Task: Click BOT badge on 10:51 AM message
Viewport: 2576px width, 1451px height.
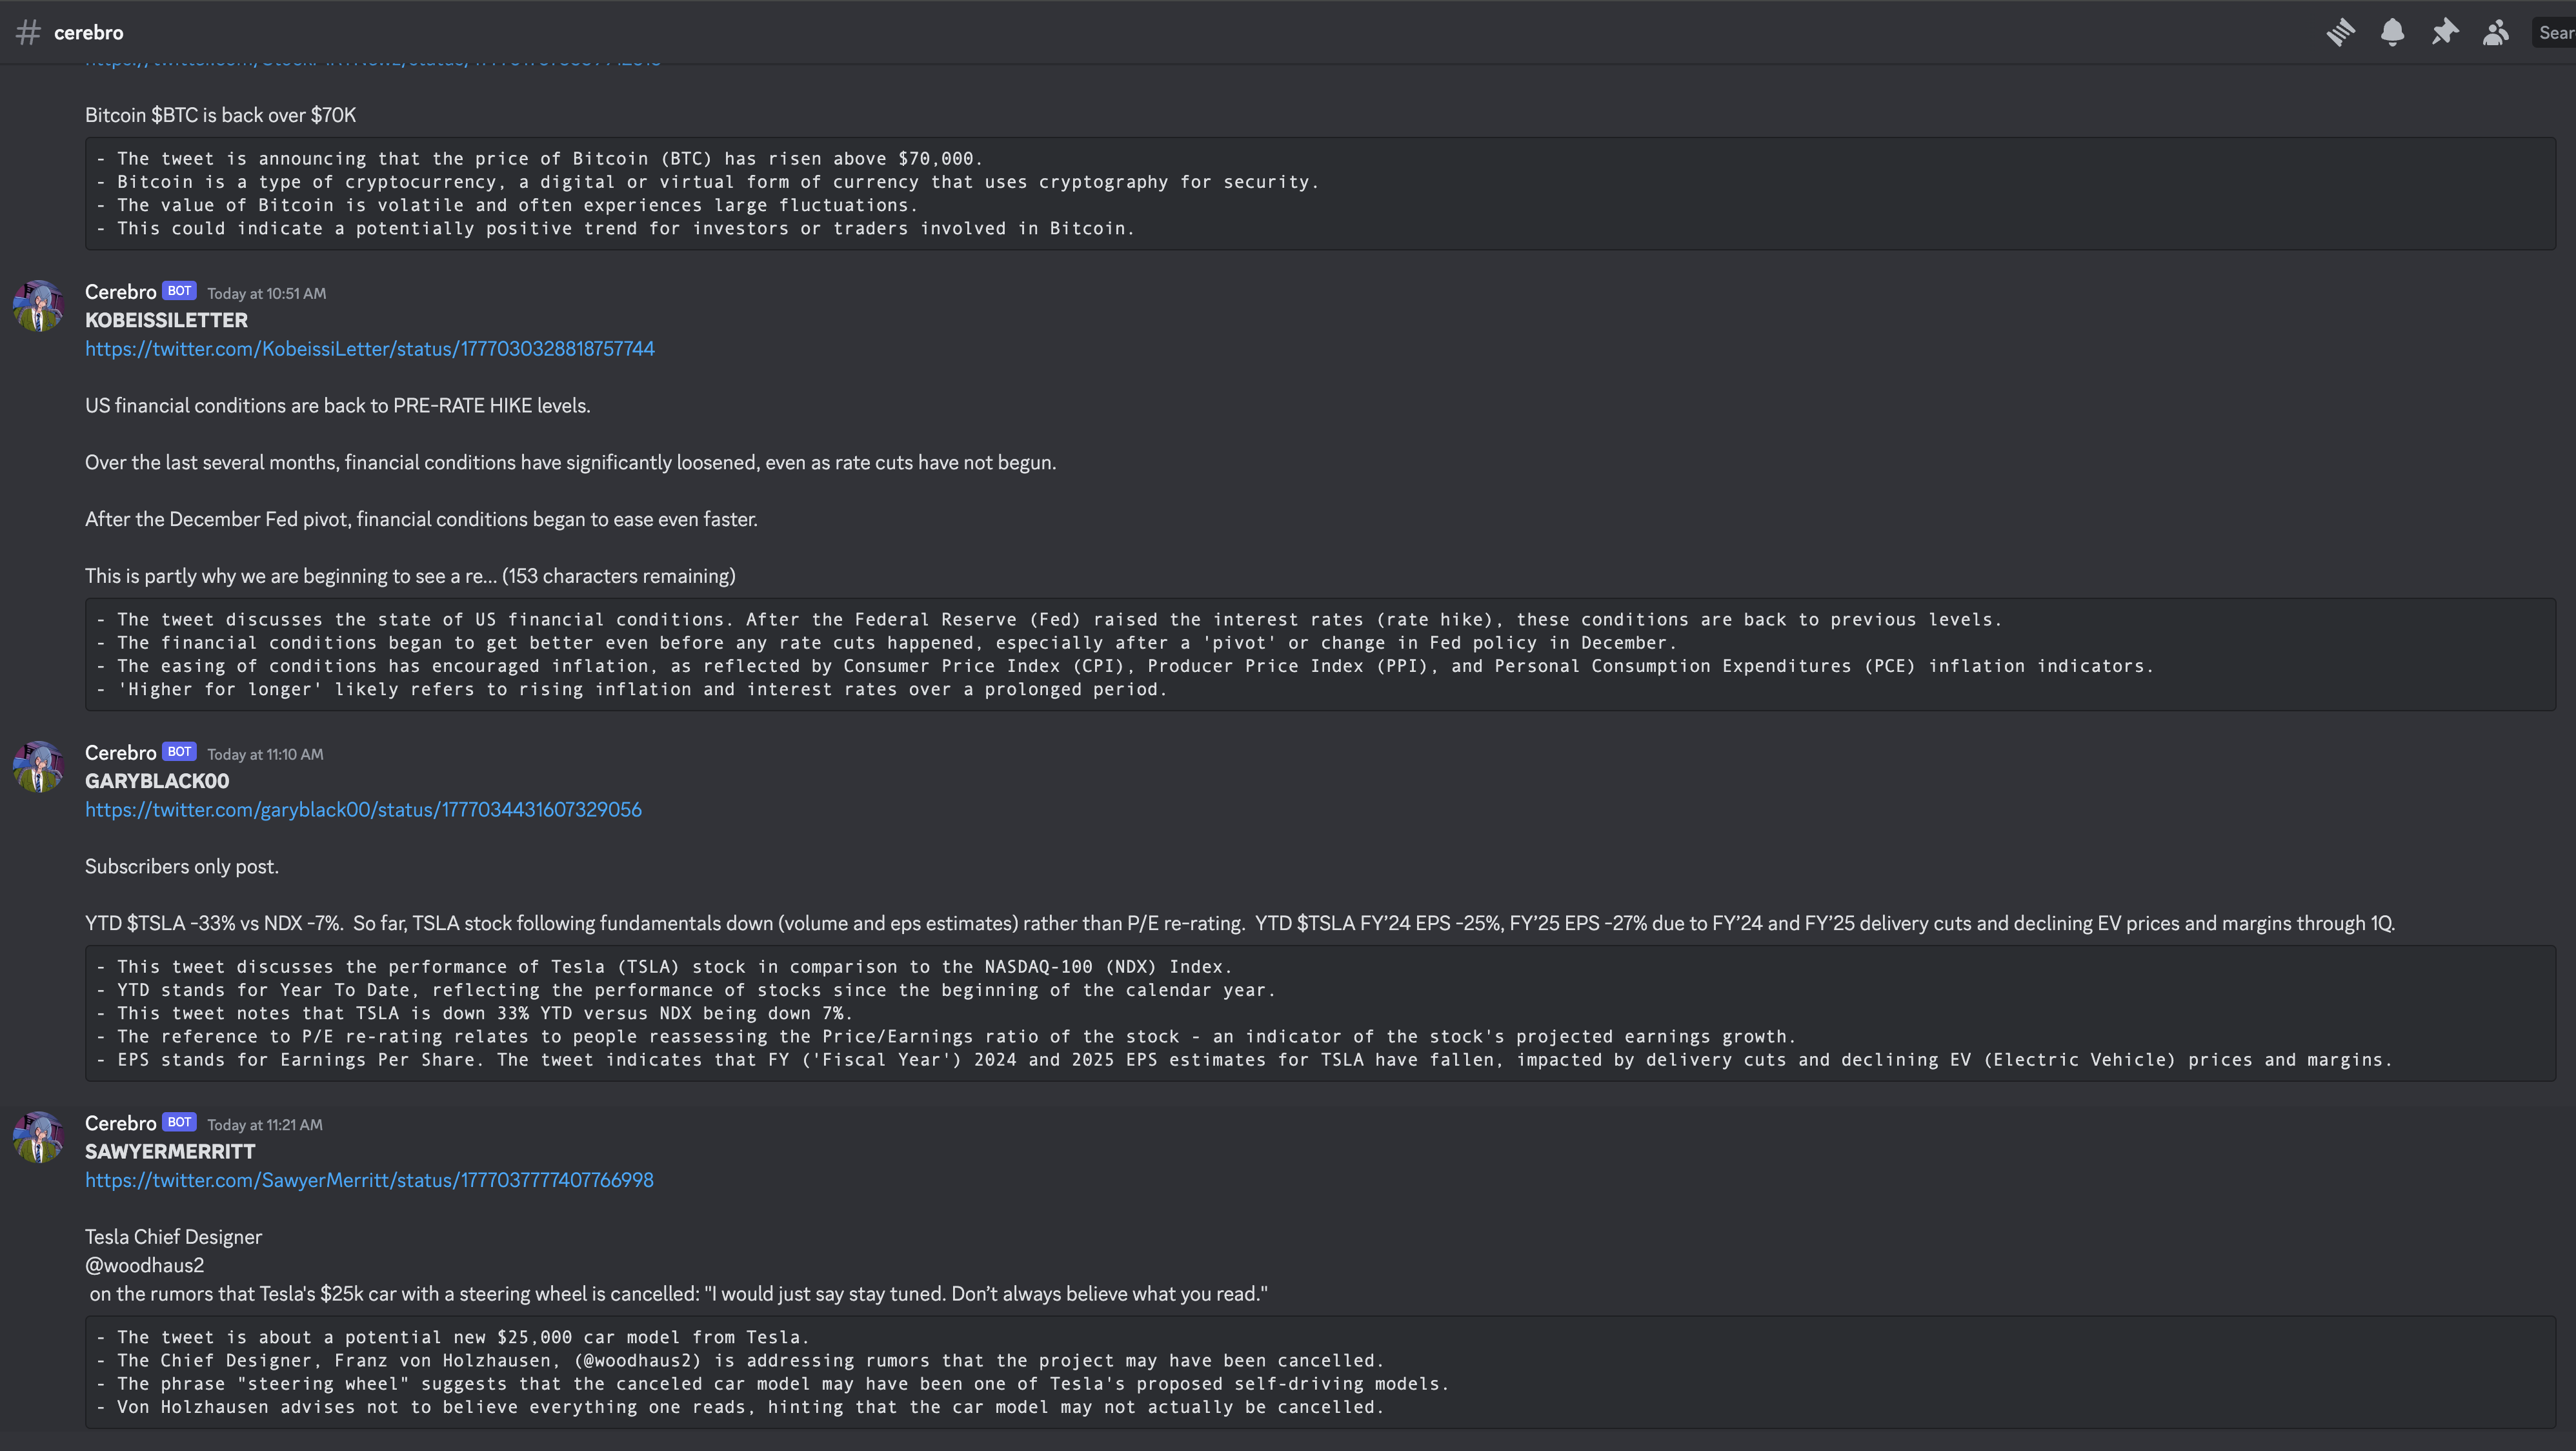Action: click(x=179, y=291)
